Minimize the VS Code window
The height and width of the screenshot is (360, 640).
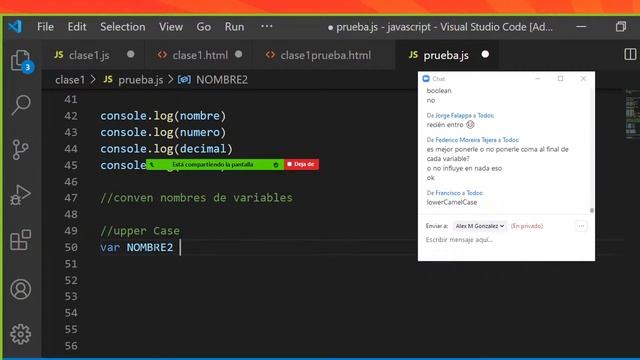tap(581, 27)
